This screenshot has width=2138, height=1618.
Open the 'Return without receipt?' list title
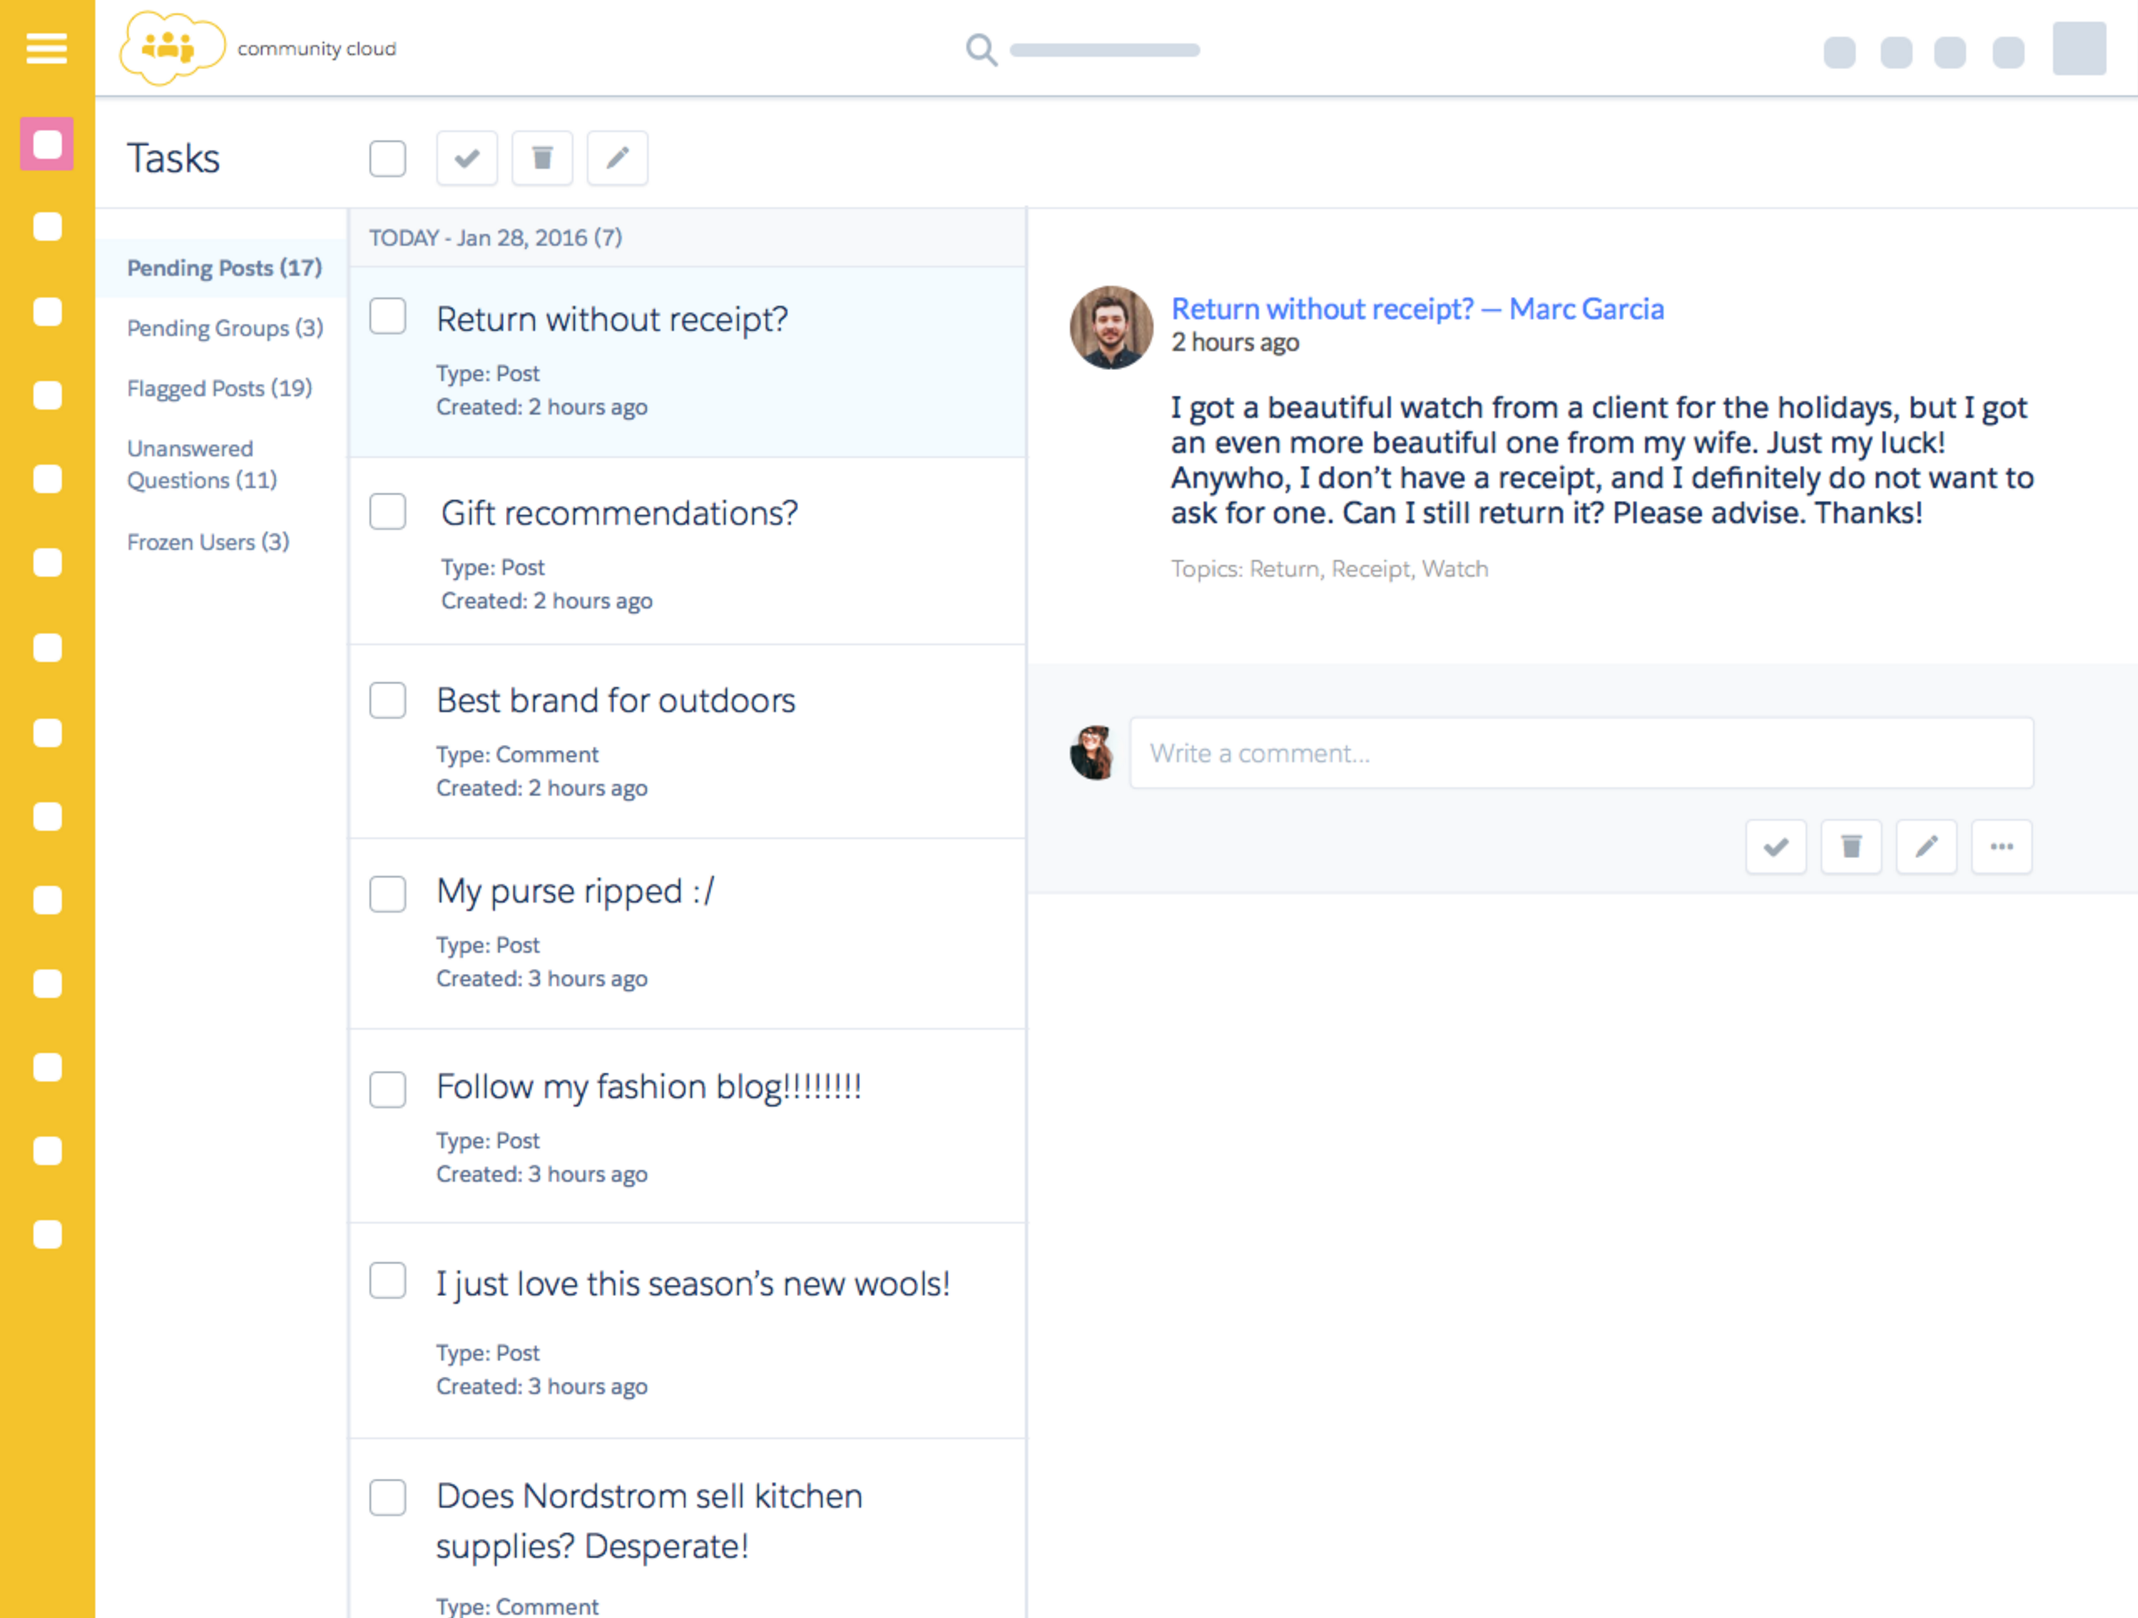tap(612, 319)
